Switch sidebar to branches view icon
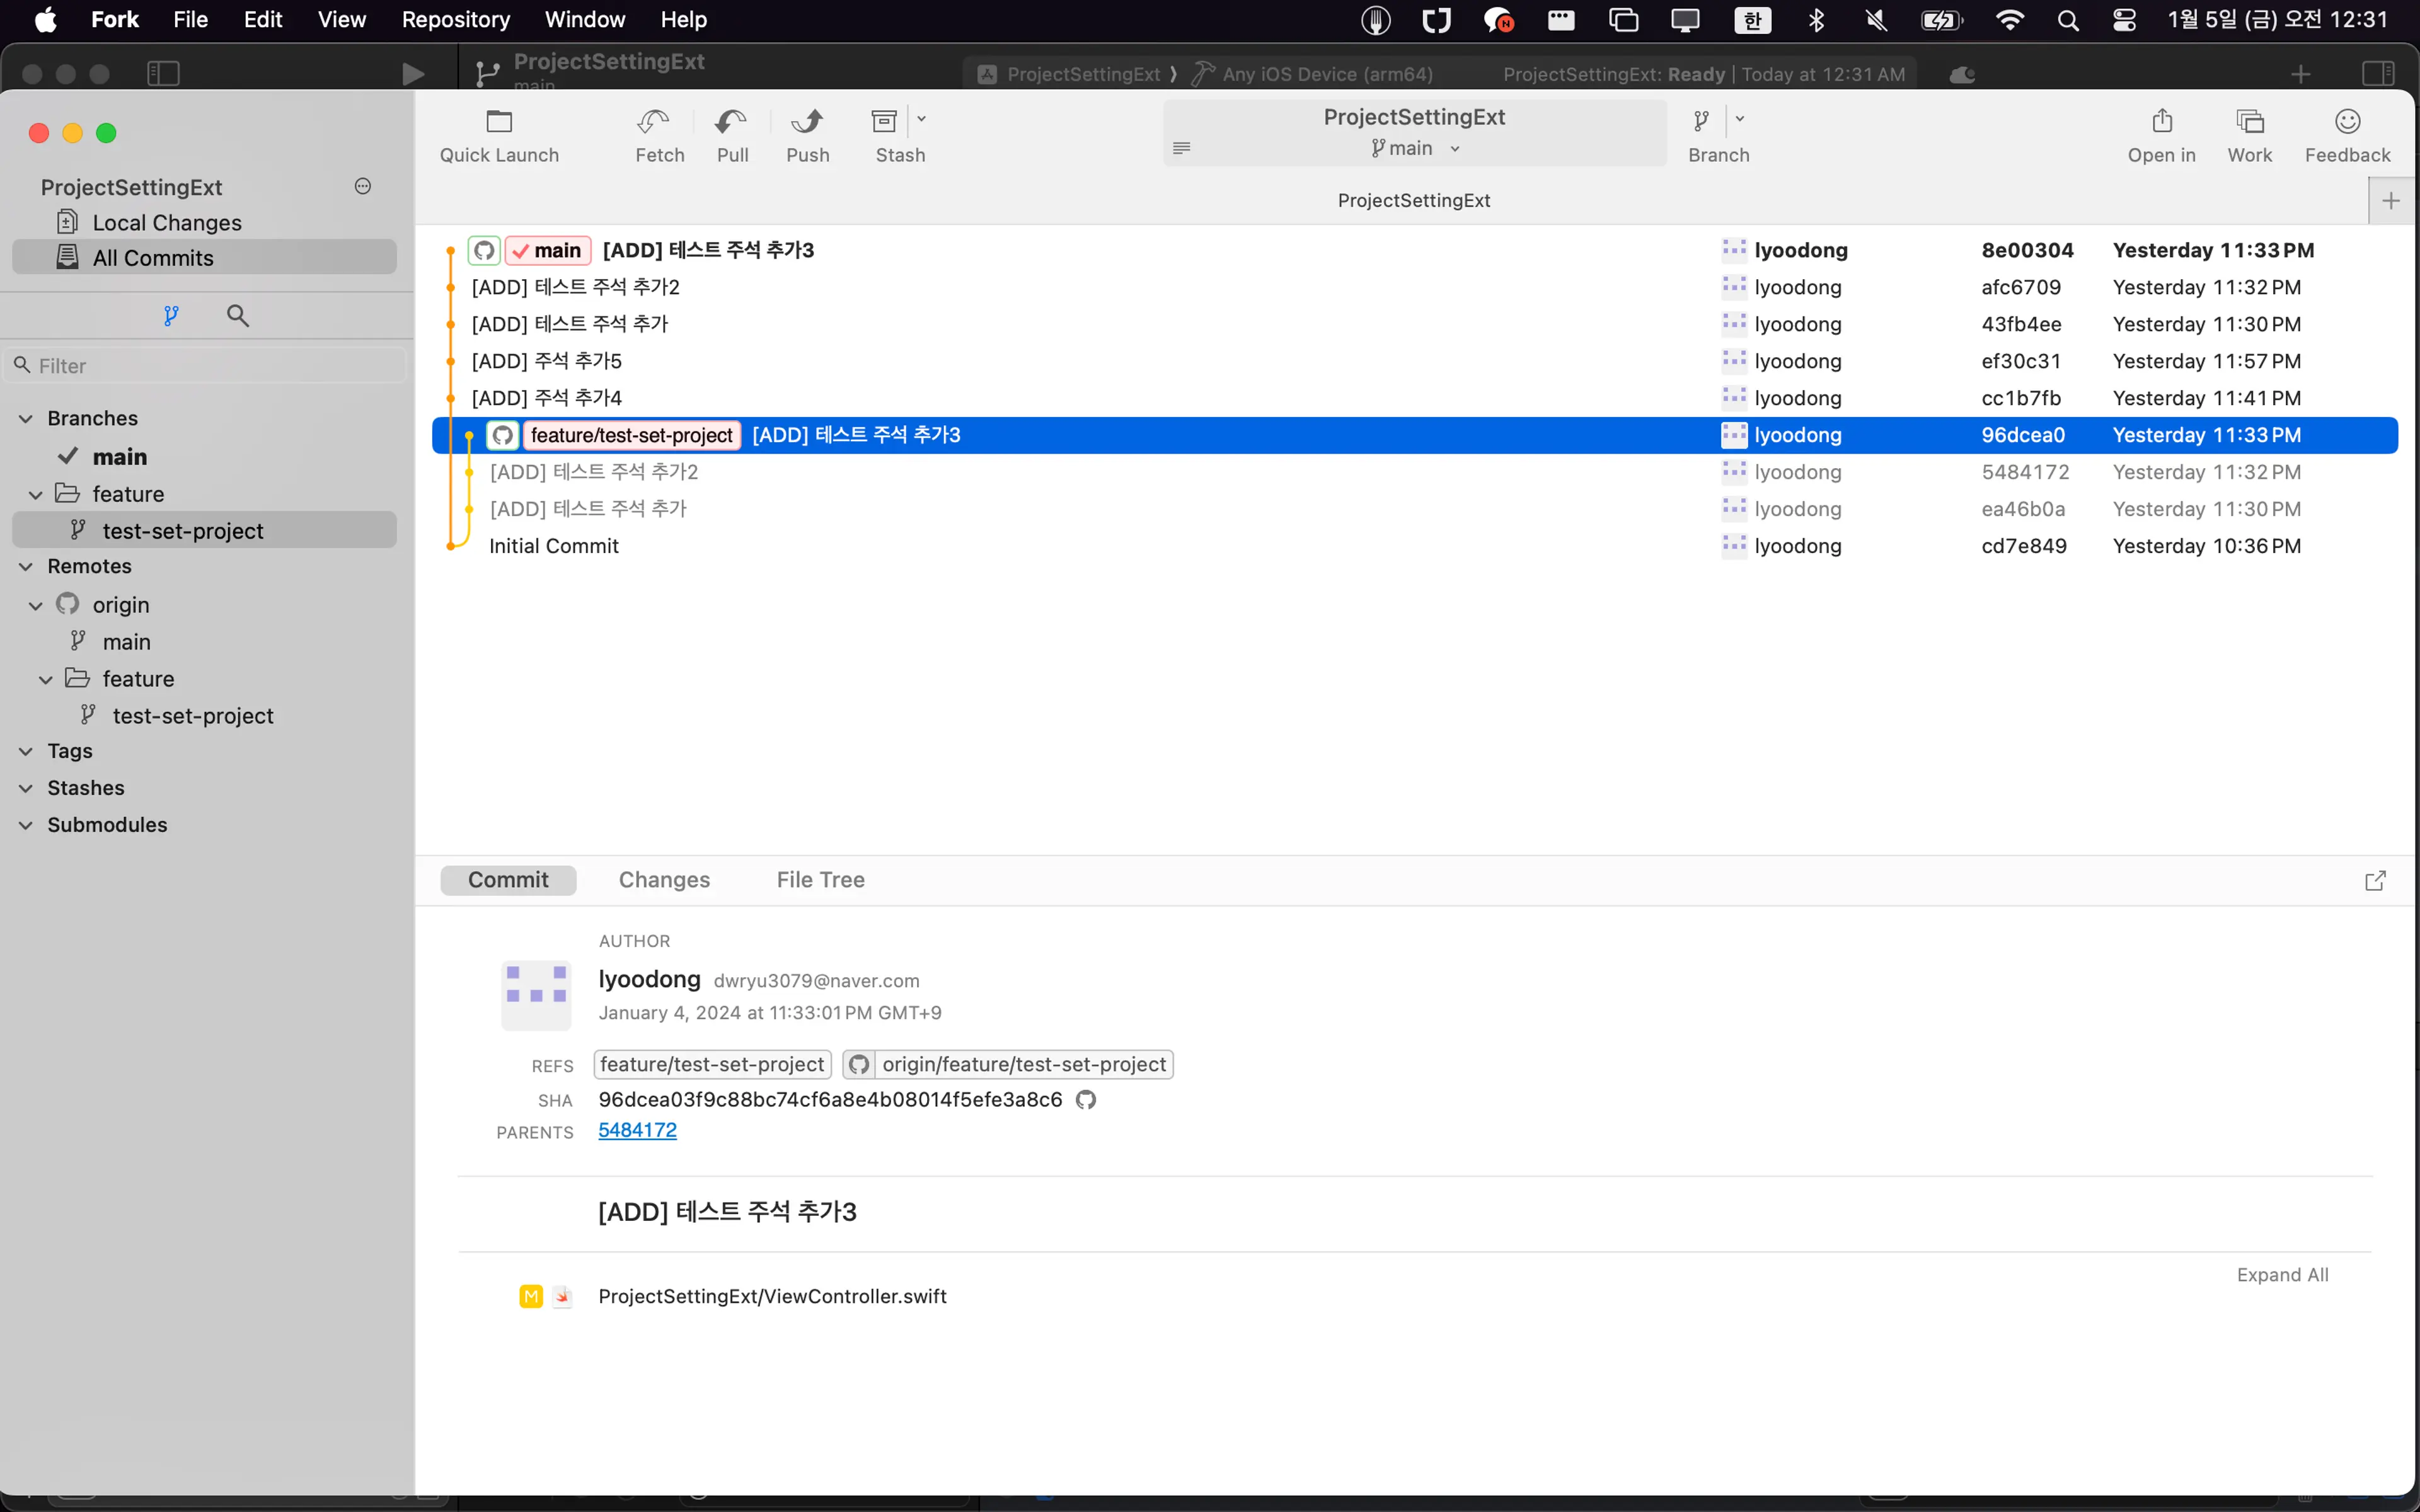Image resolution: width=2420 pixels, height=1512 pixels. click(x=171, y=316)
